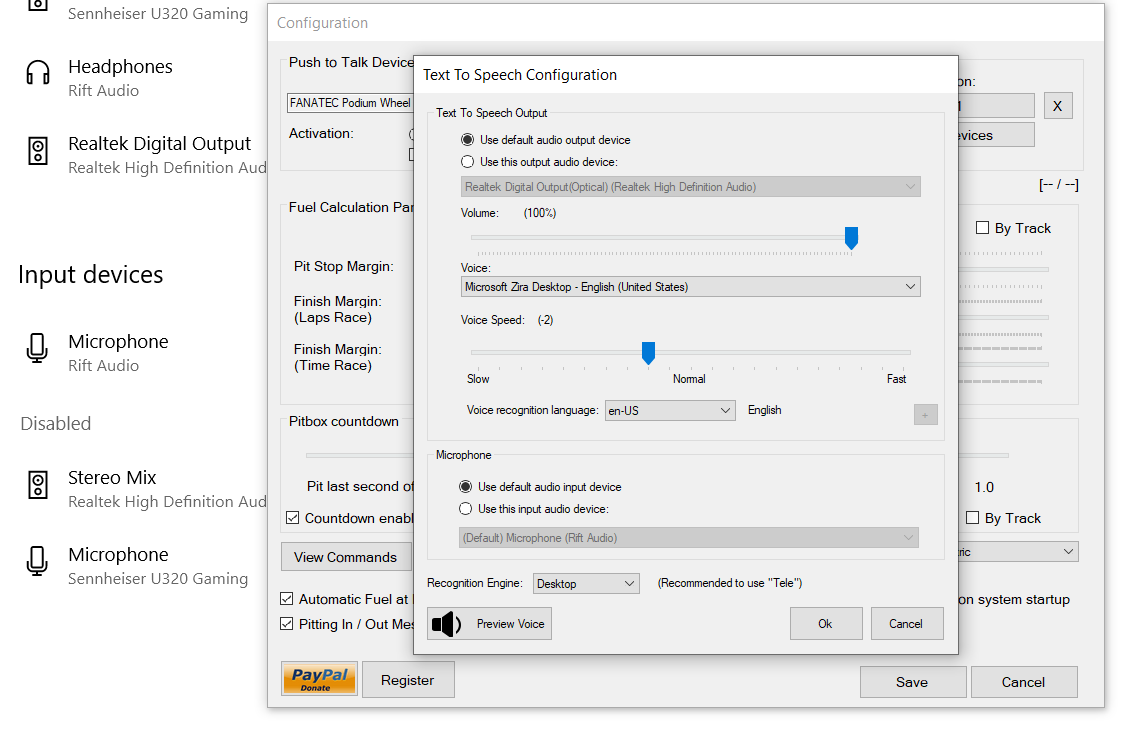Click the Stereo Mix device icon

pos(38,485)
